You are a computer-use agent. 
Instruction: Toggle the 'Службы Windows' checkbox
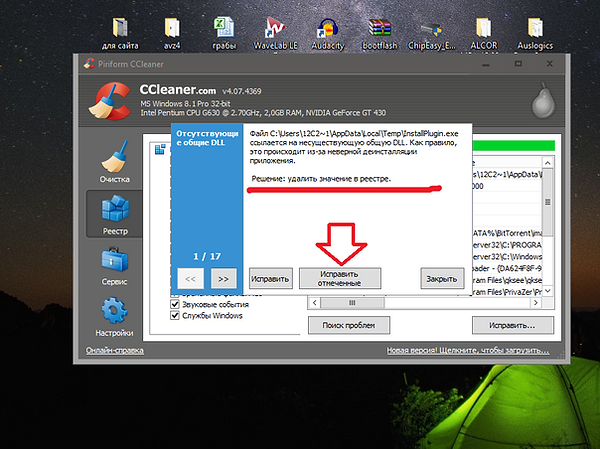pyautogui.click(x=175, y=315)
